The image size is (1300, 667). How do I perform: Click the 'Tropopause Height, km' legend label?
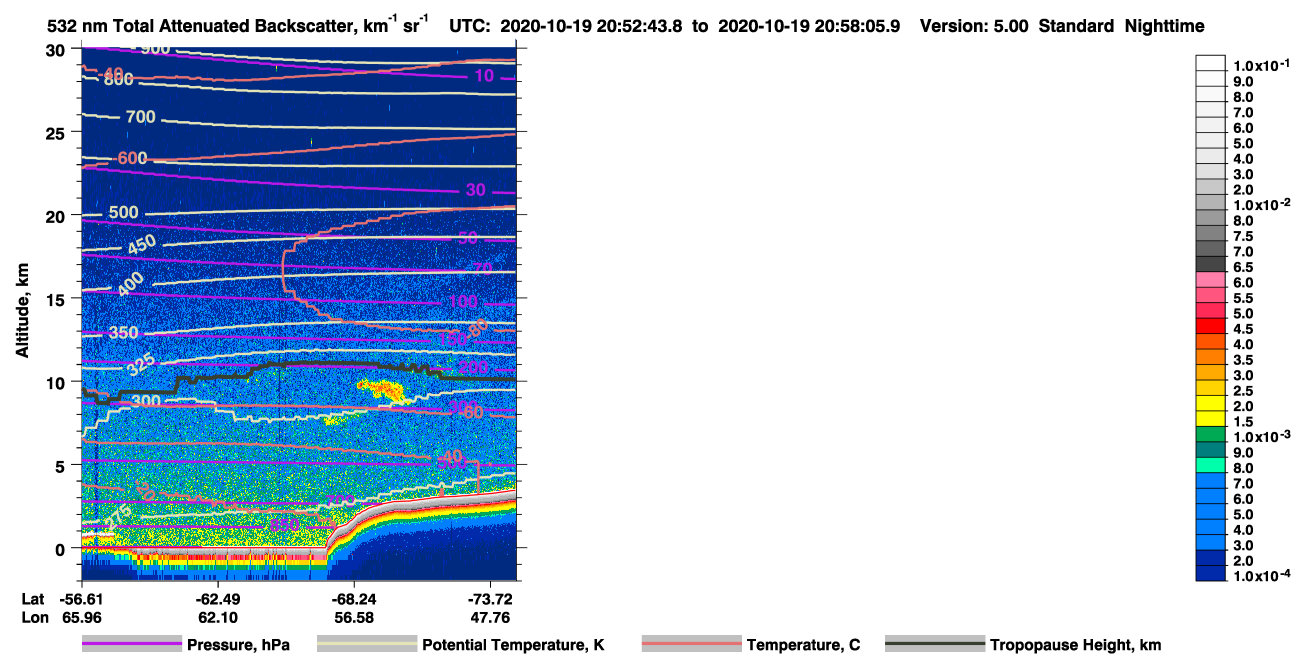tap(1075, 645)
